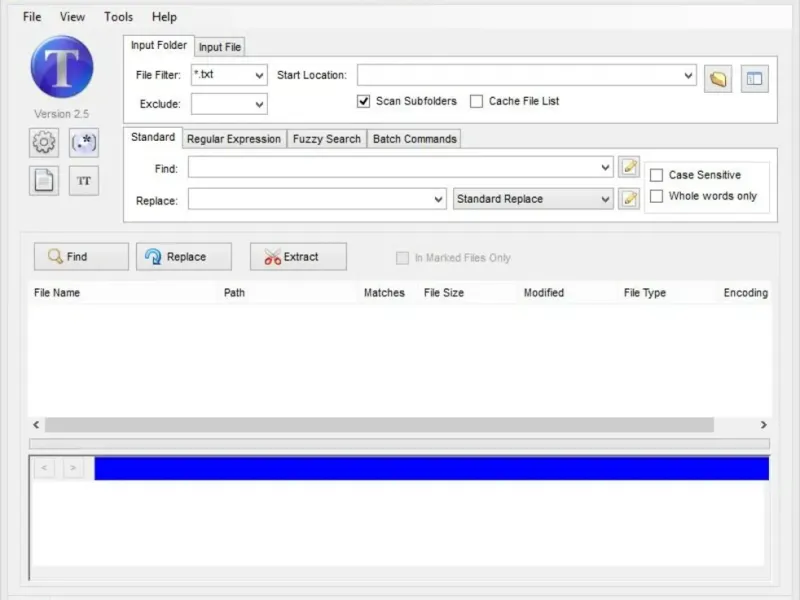
Task: Open the Find text editor pencil icon
Action: (629, 167)
